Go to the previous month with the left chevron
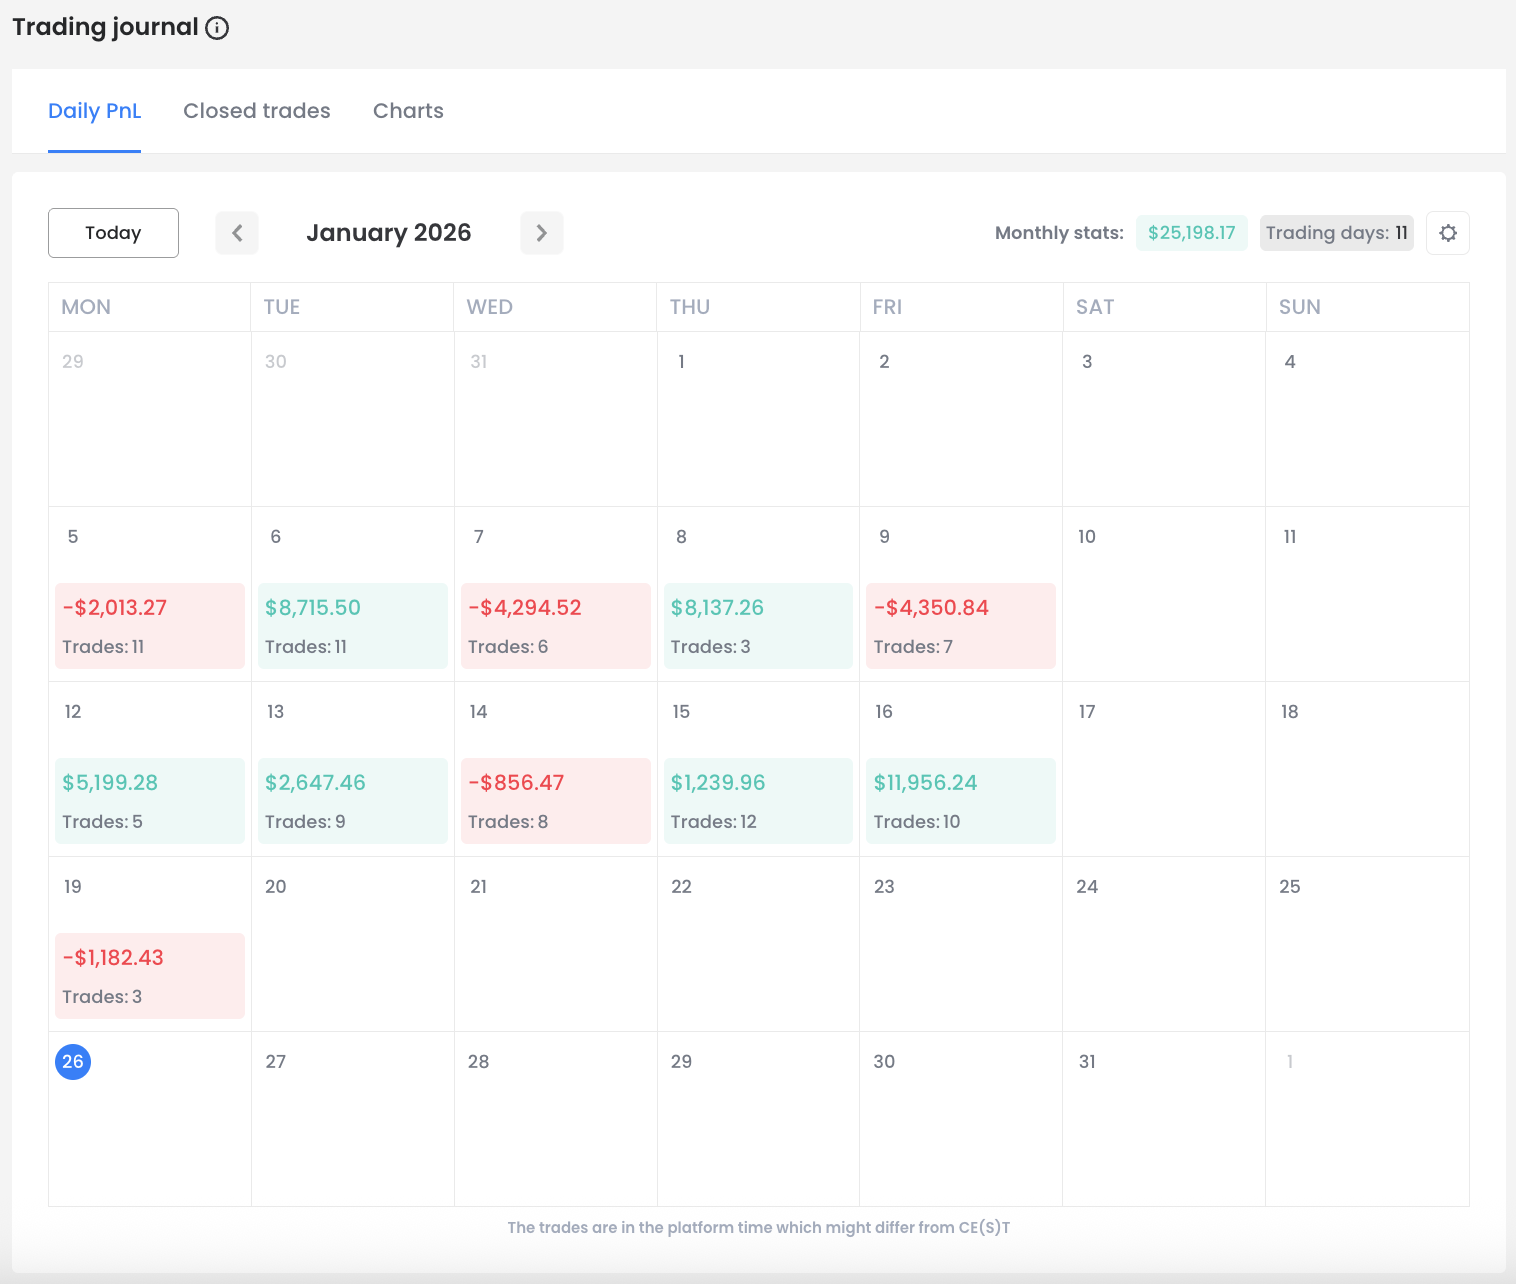 (237, 232)
